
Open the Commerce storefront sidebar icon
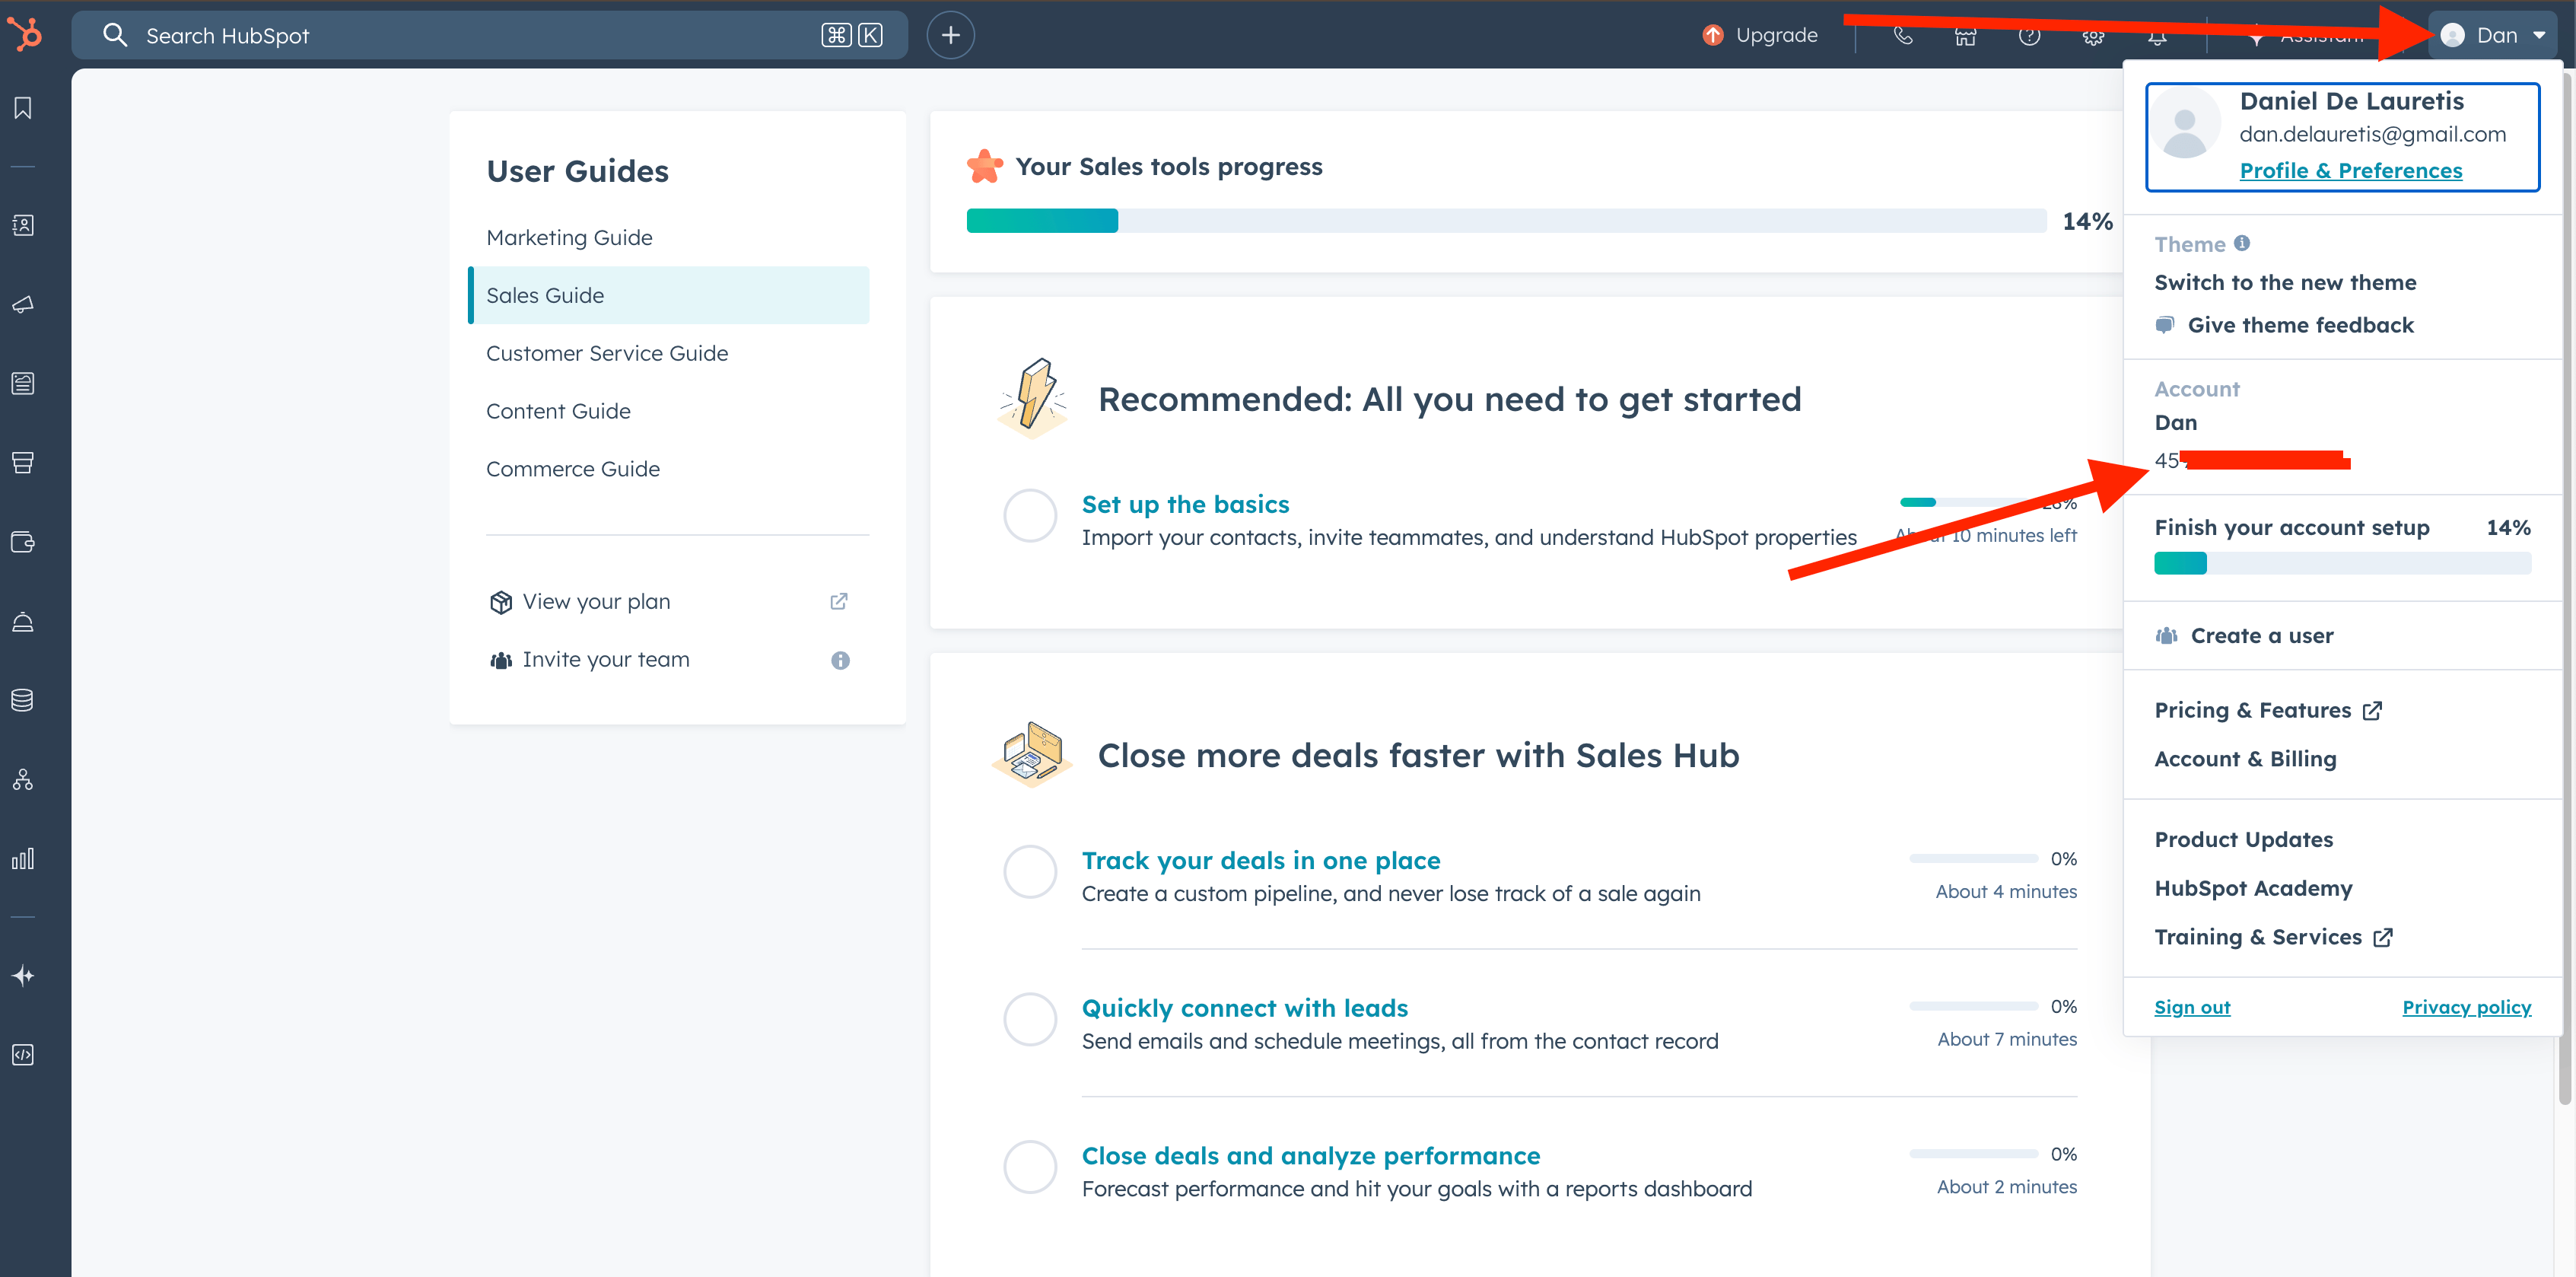23,462
